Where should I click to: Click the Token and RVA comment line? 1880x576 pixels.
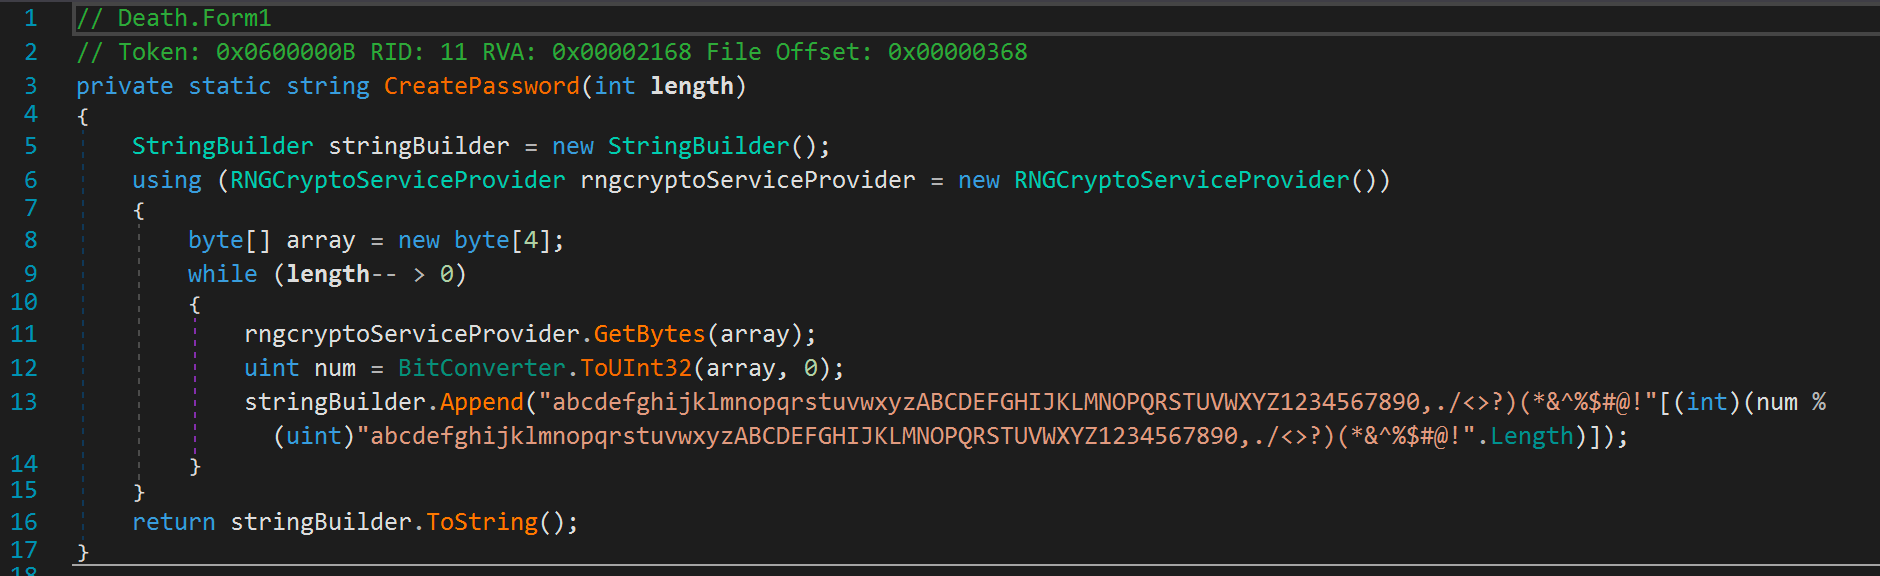551,52
